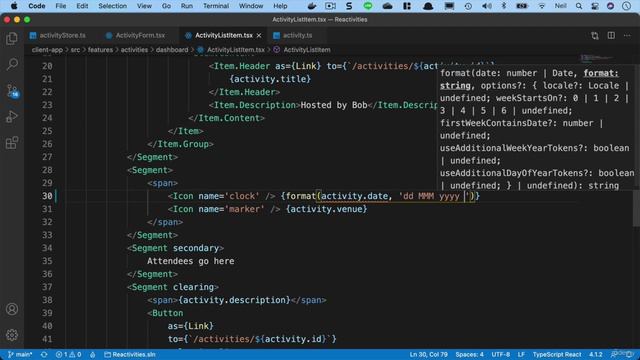Open the errors and warnings indicator
Image resolution: width=640 pixels, height=360 pixels.
(68, 354)
